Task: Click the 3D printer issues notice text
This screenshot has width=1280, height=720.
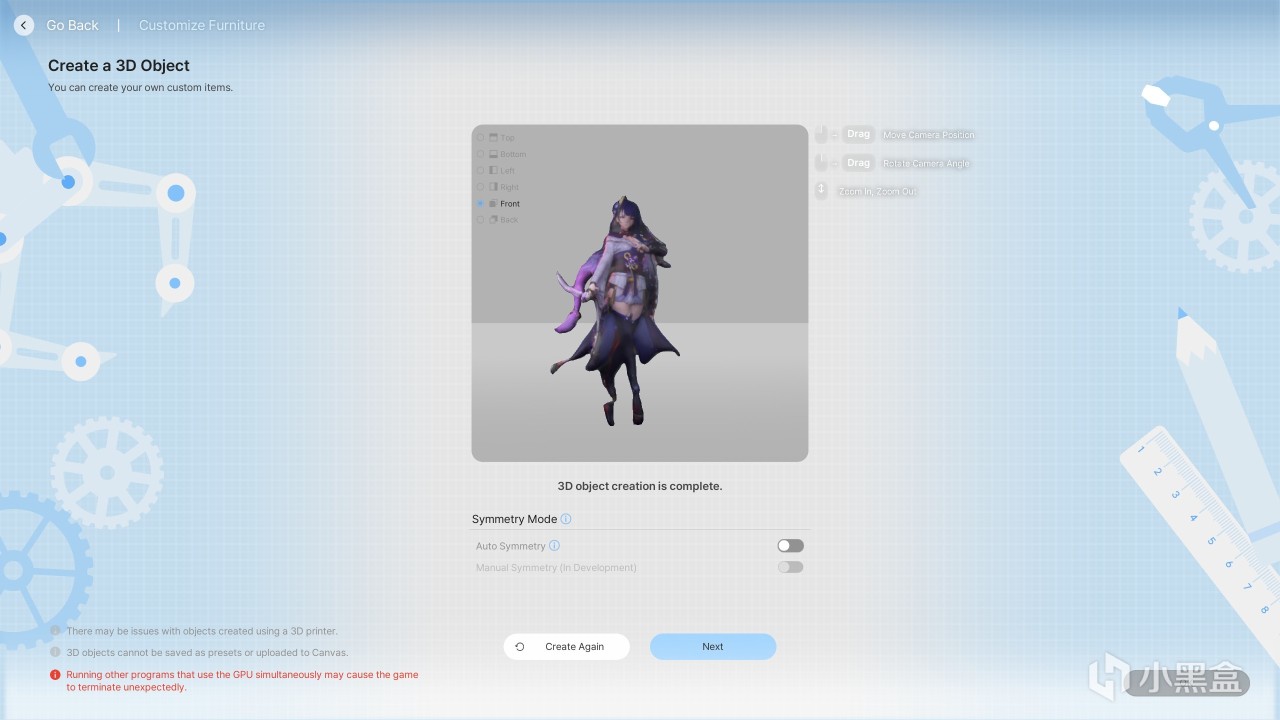Action: (202, 631)
